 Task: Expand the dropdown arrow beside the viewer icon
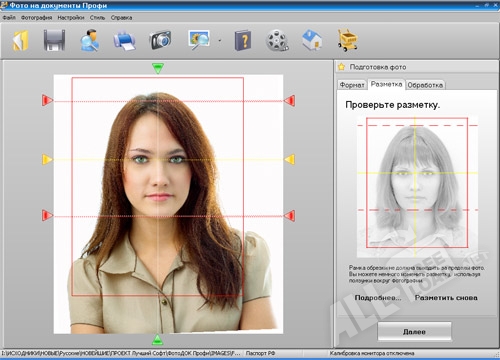[220, 40]
